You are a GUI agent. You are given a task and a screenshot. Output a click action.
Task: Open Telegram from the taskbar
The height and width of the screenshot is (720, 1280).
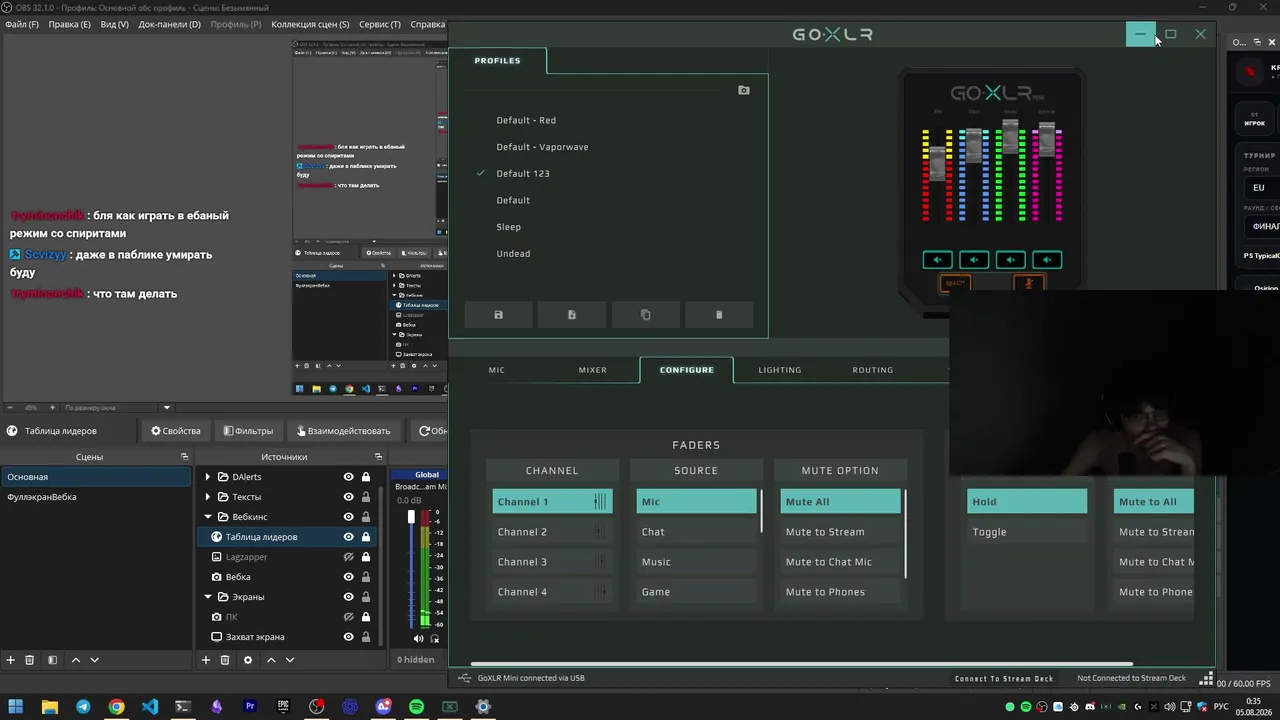(83, 707)
